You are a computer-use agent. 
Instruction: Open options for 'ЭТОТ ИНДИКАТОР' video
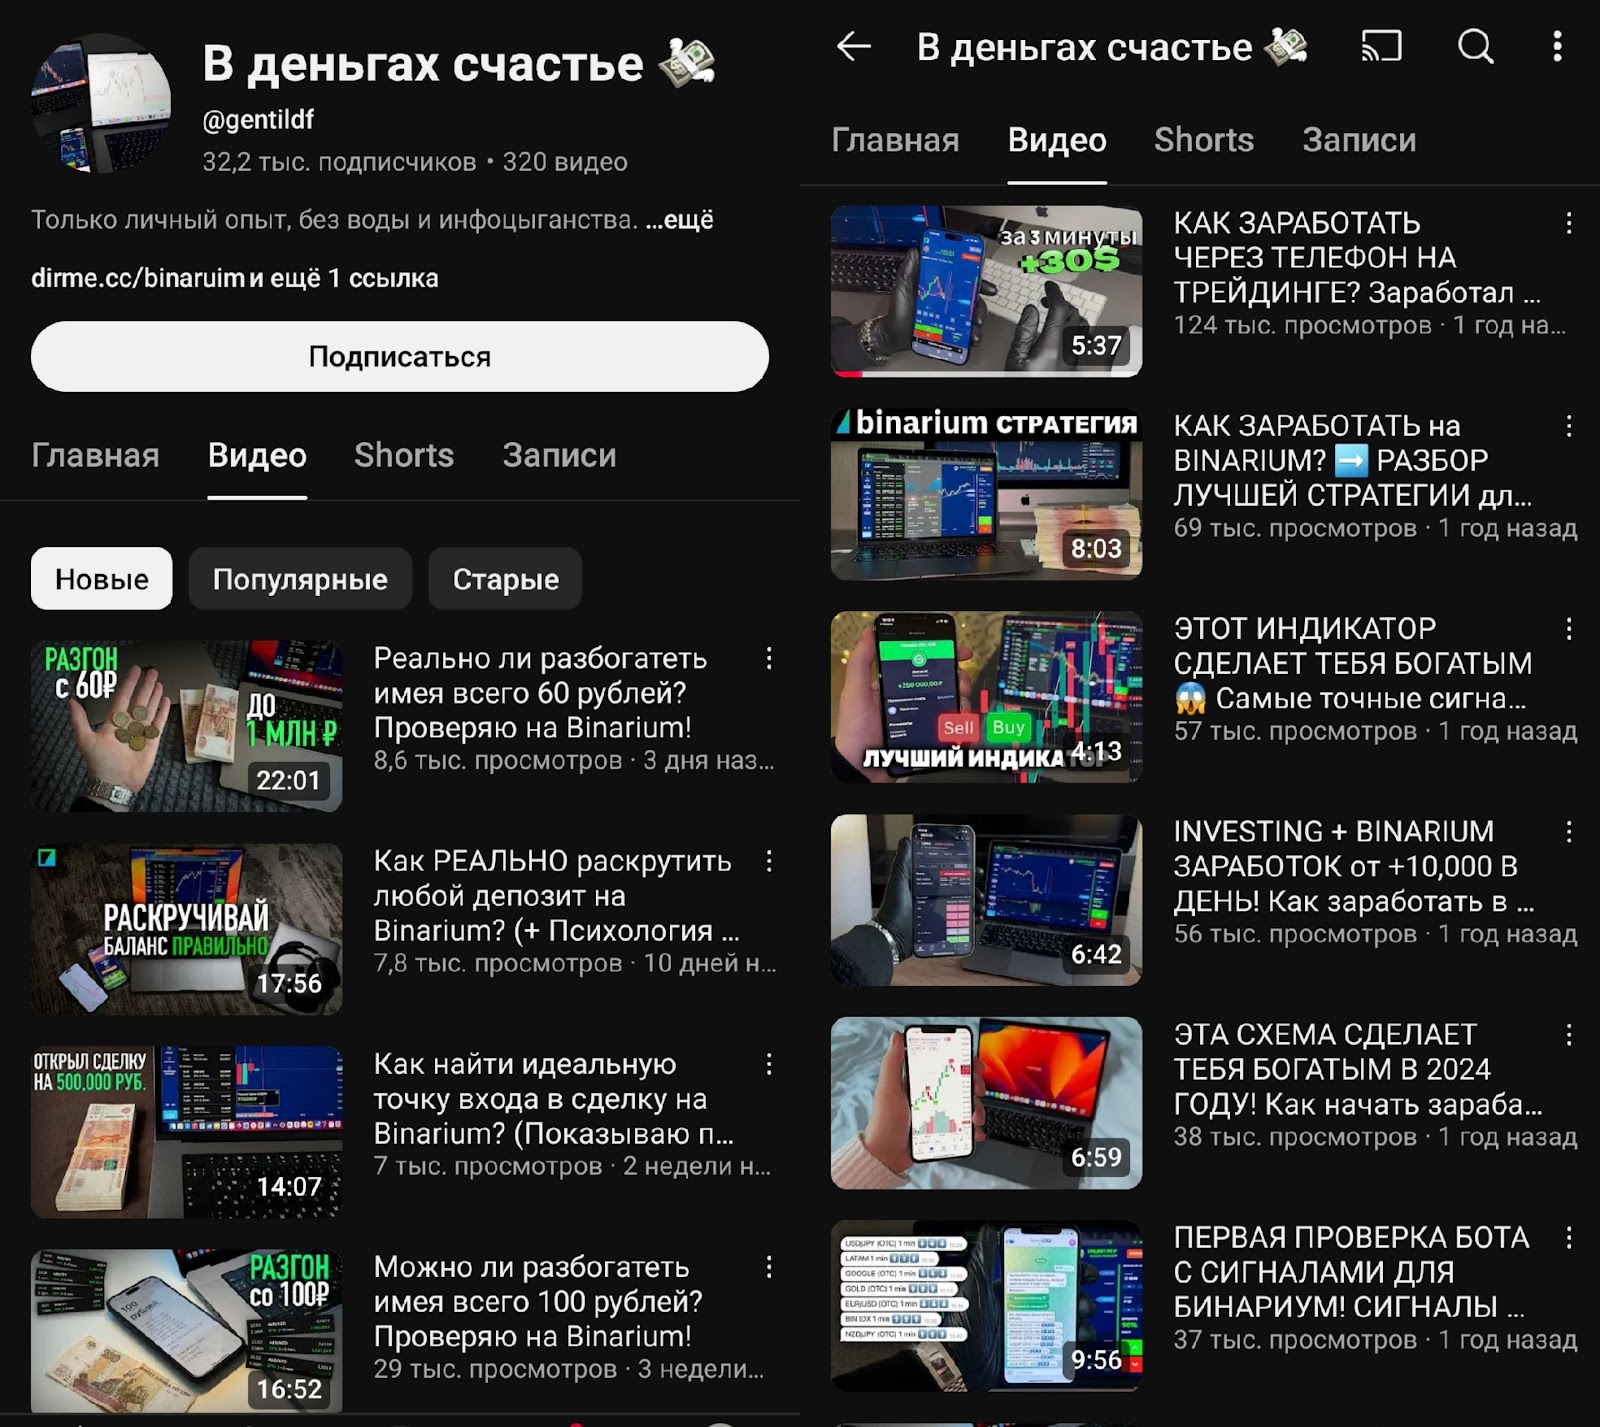click(x=1569, y=629)
